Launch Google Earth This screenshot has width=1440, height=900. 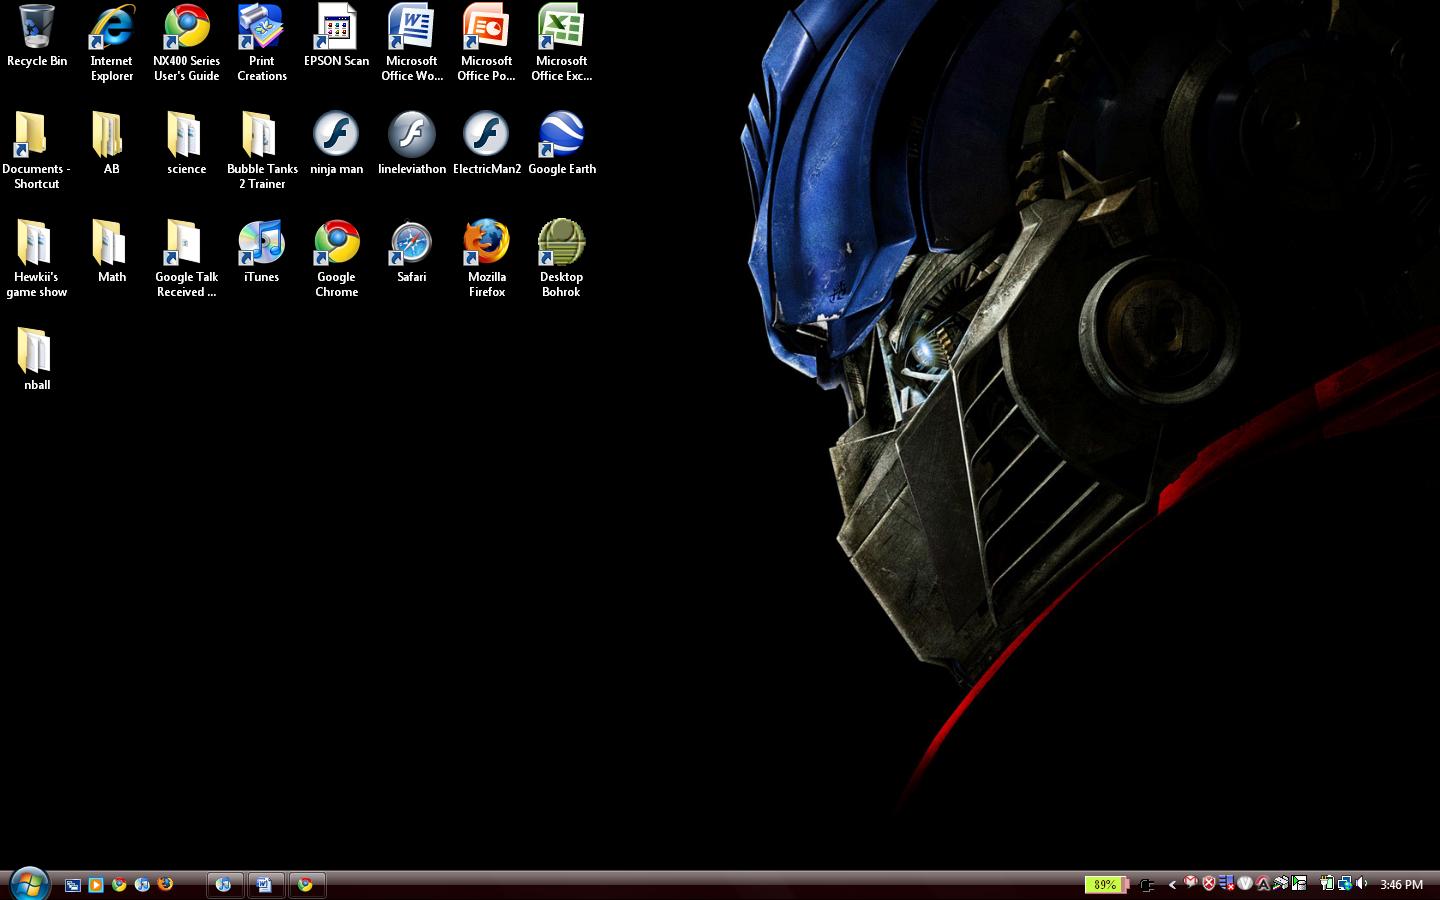point(561,135)
